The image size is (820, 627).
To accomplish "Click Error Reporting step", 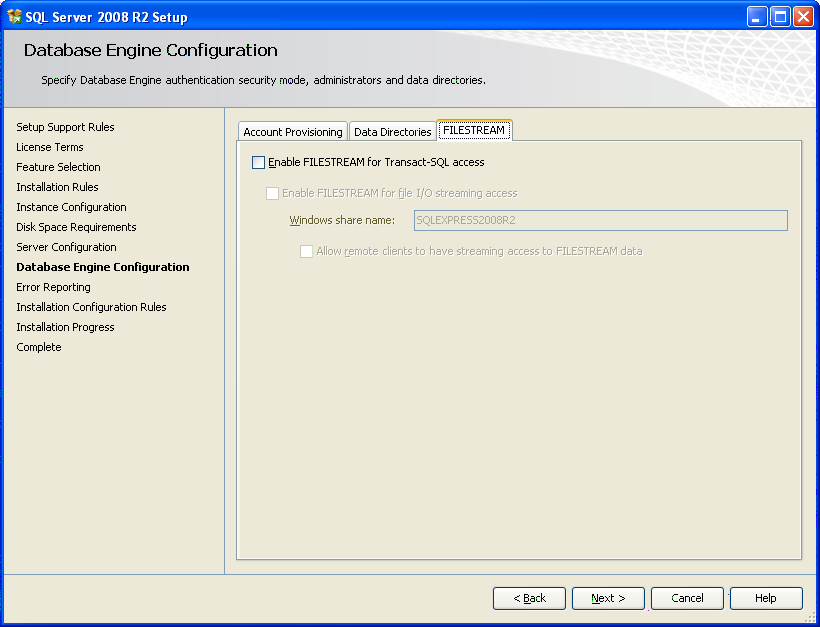I will [53, 287].
